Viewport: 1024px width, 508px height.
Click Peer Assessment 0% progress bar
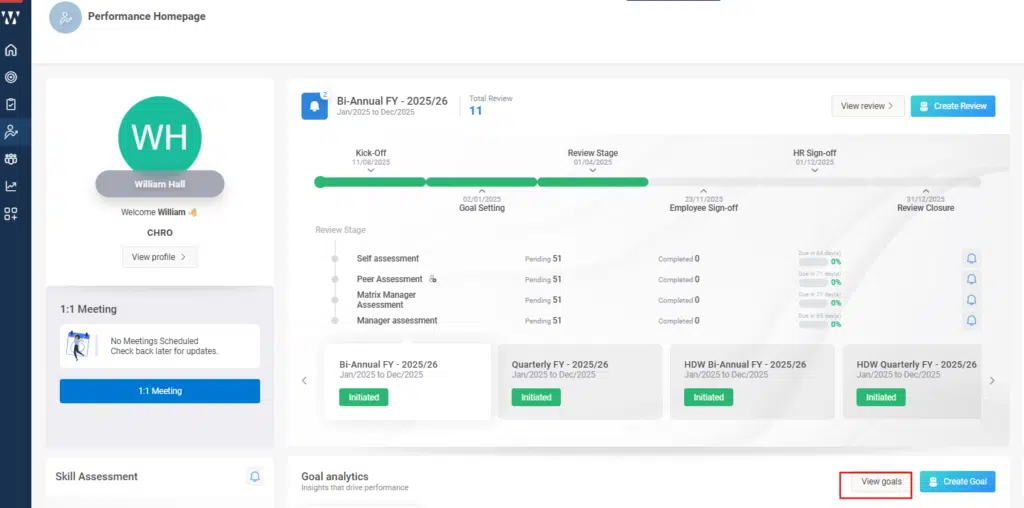tap(813, 283)
